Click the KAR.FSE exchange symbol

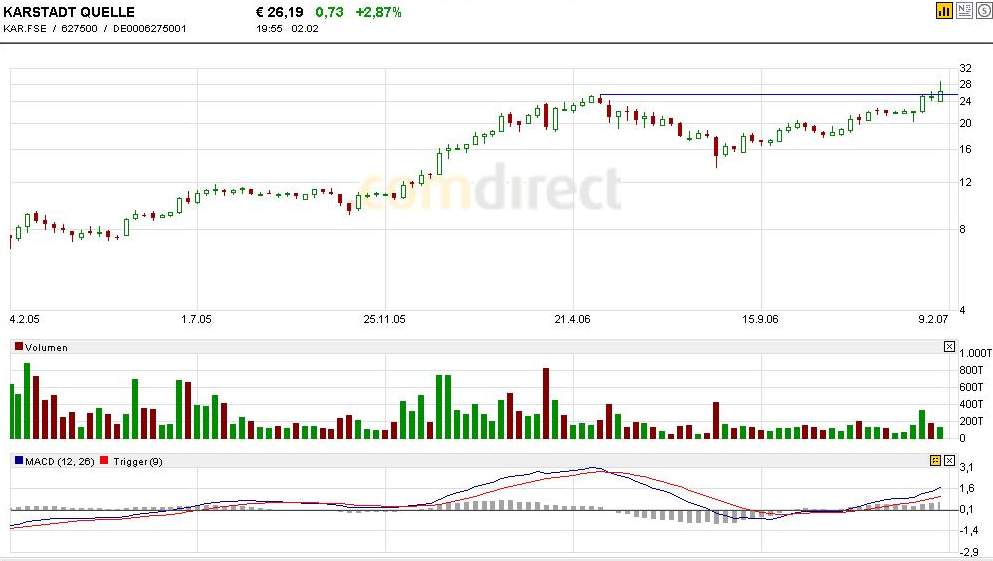point(25,28)
